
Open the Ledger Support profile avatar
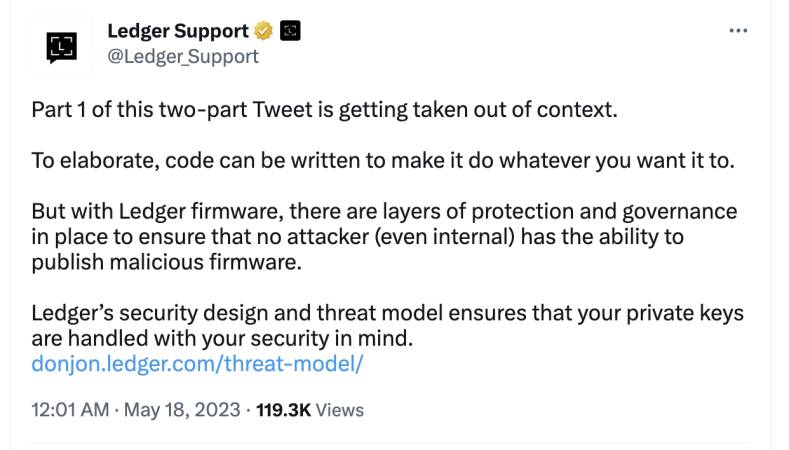point(61,47)
